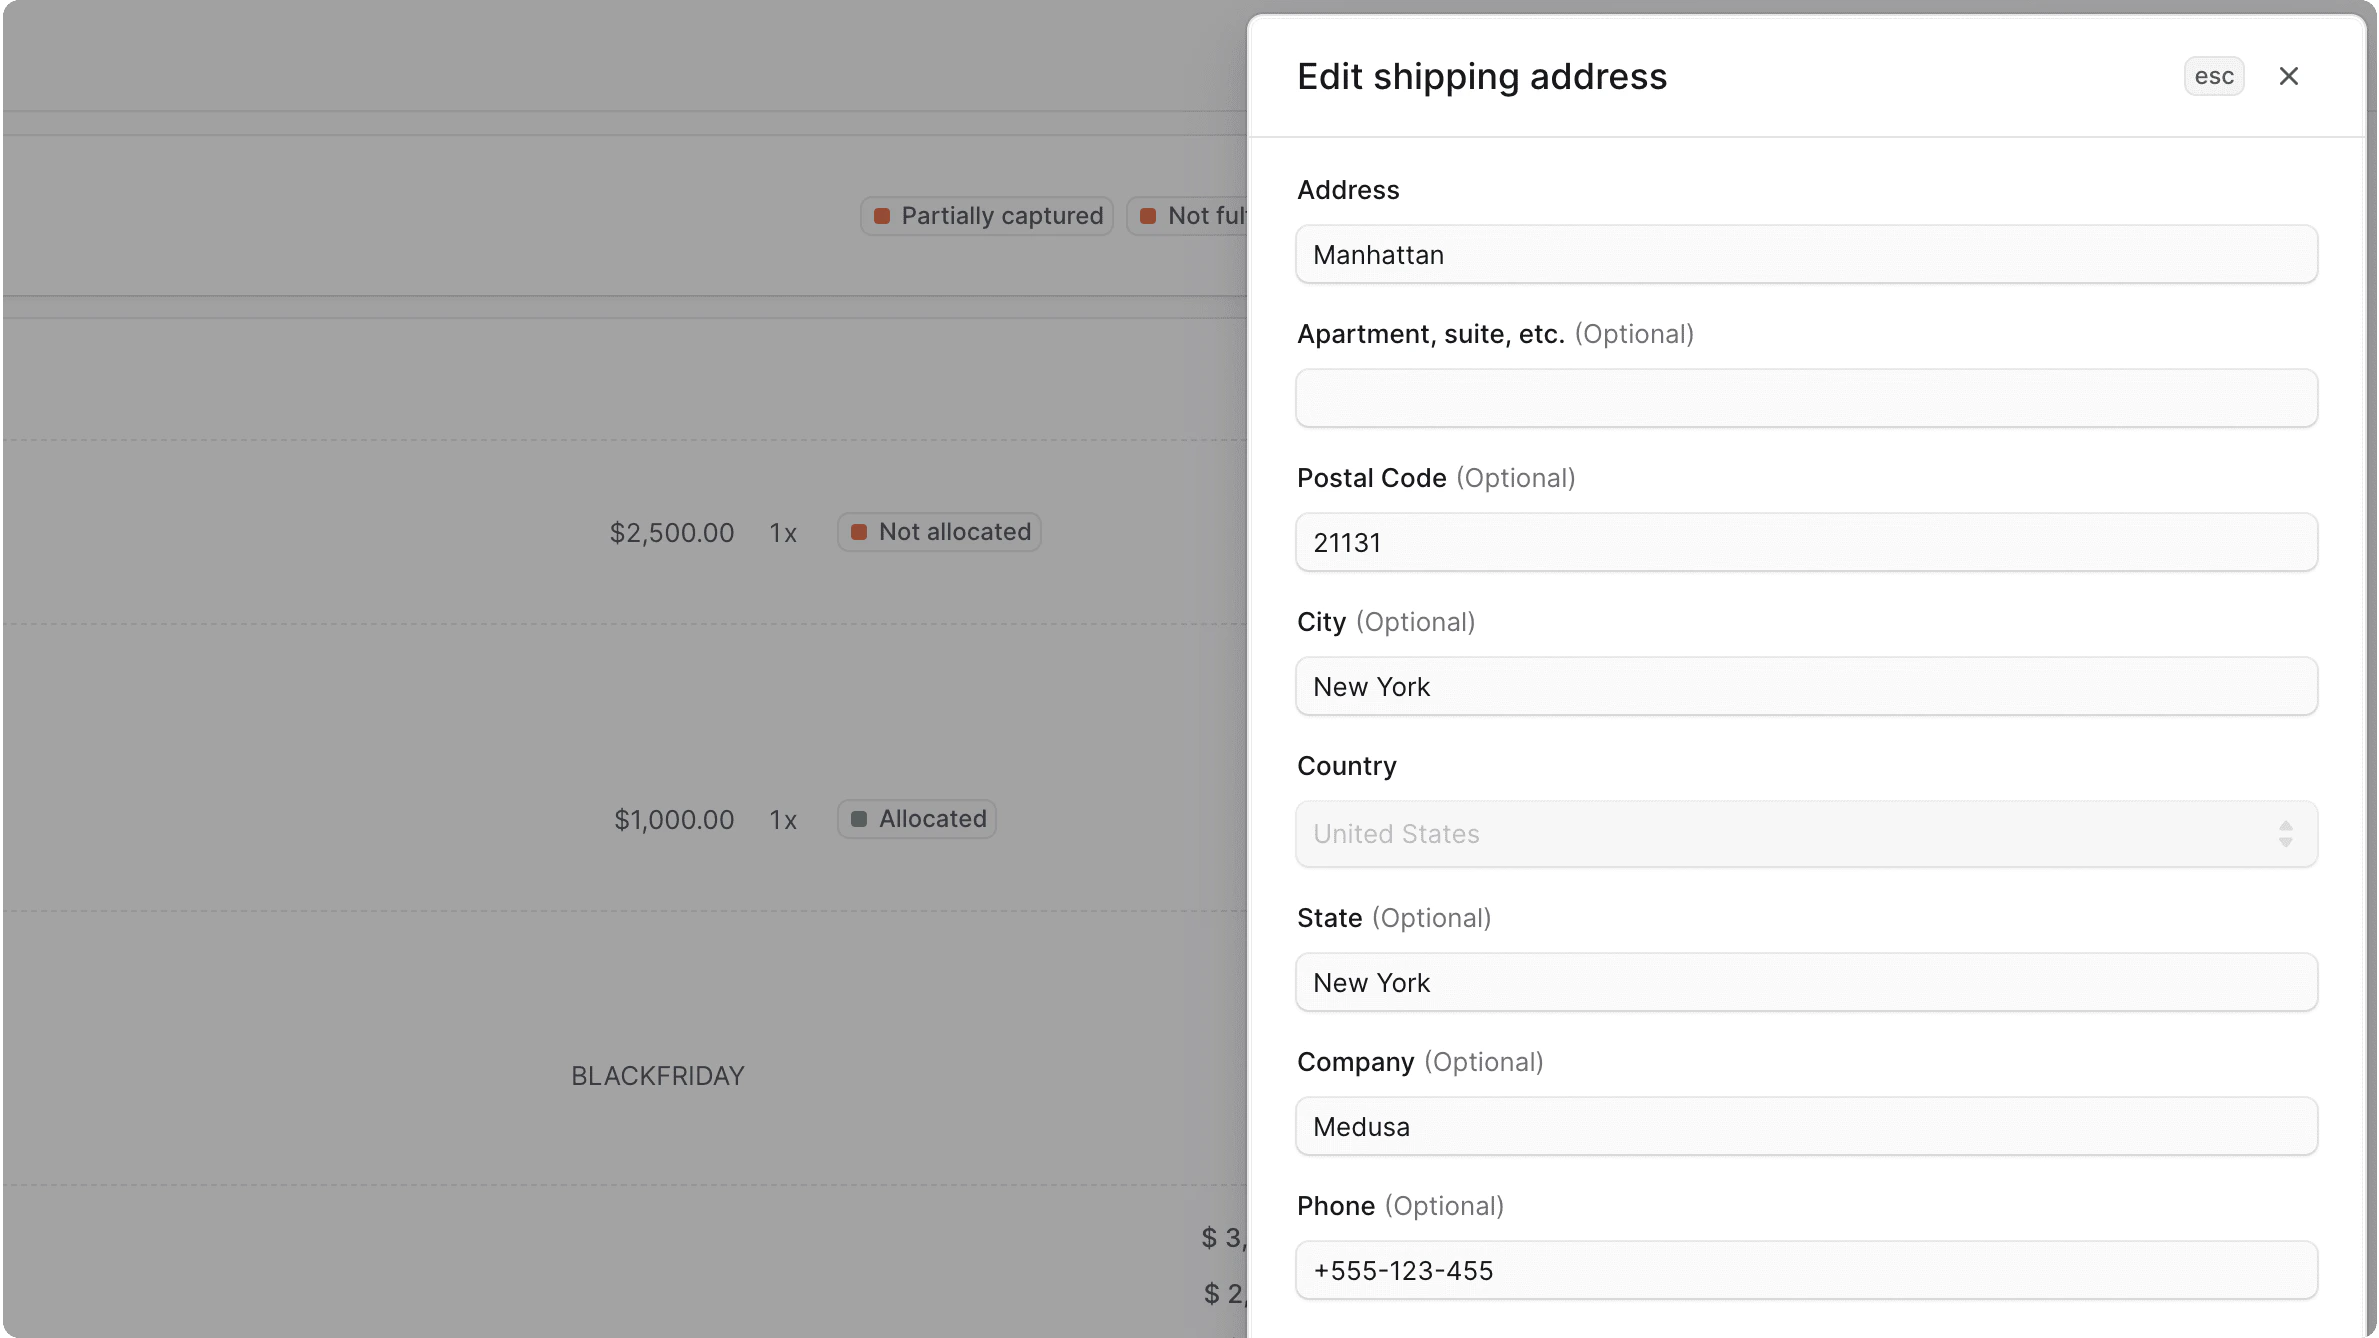Click inside the Apartment, suite field

pyautogui.click(x=1805, y=398)
